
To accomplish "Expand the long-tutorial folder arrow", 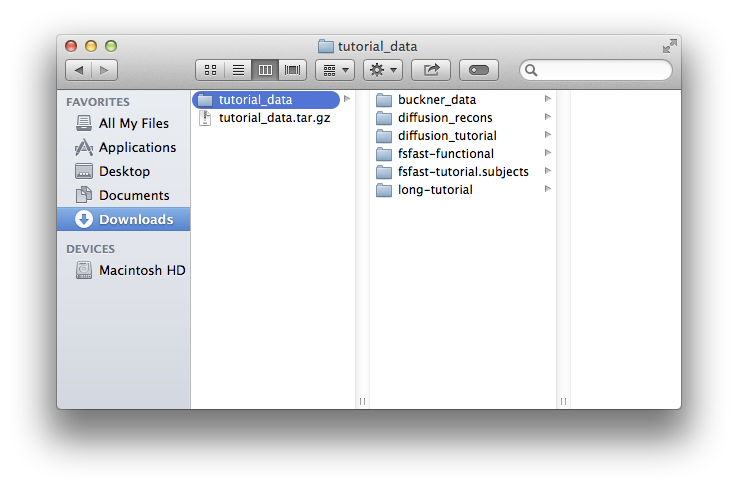I will point(548,189).
